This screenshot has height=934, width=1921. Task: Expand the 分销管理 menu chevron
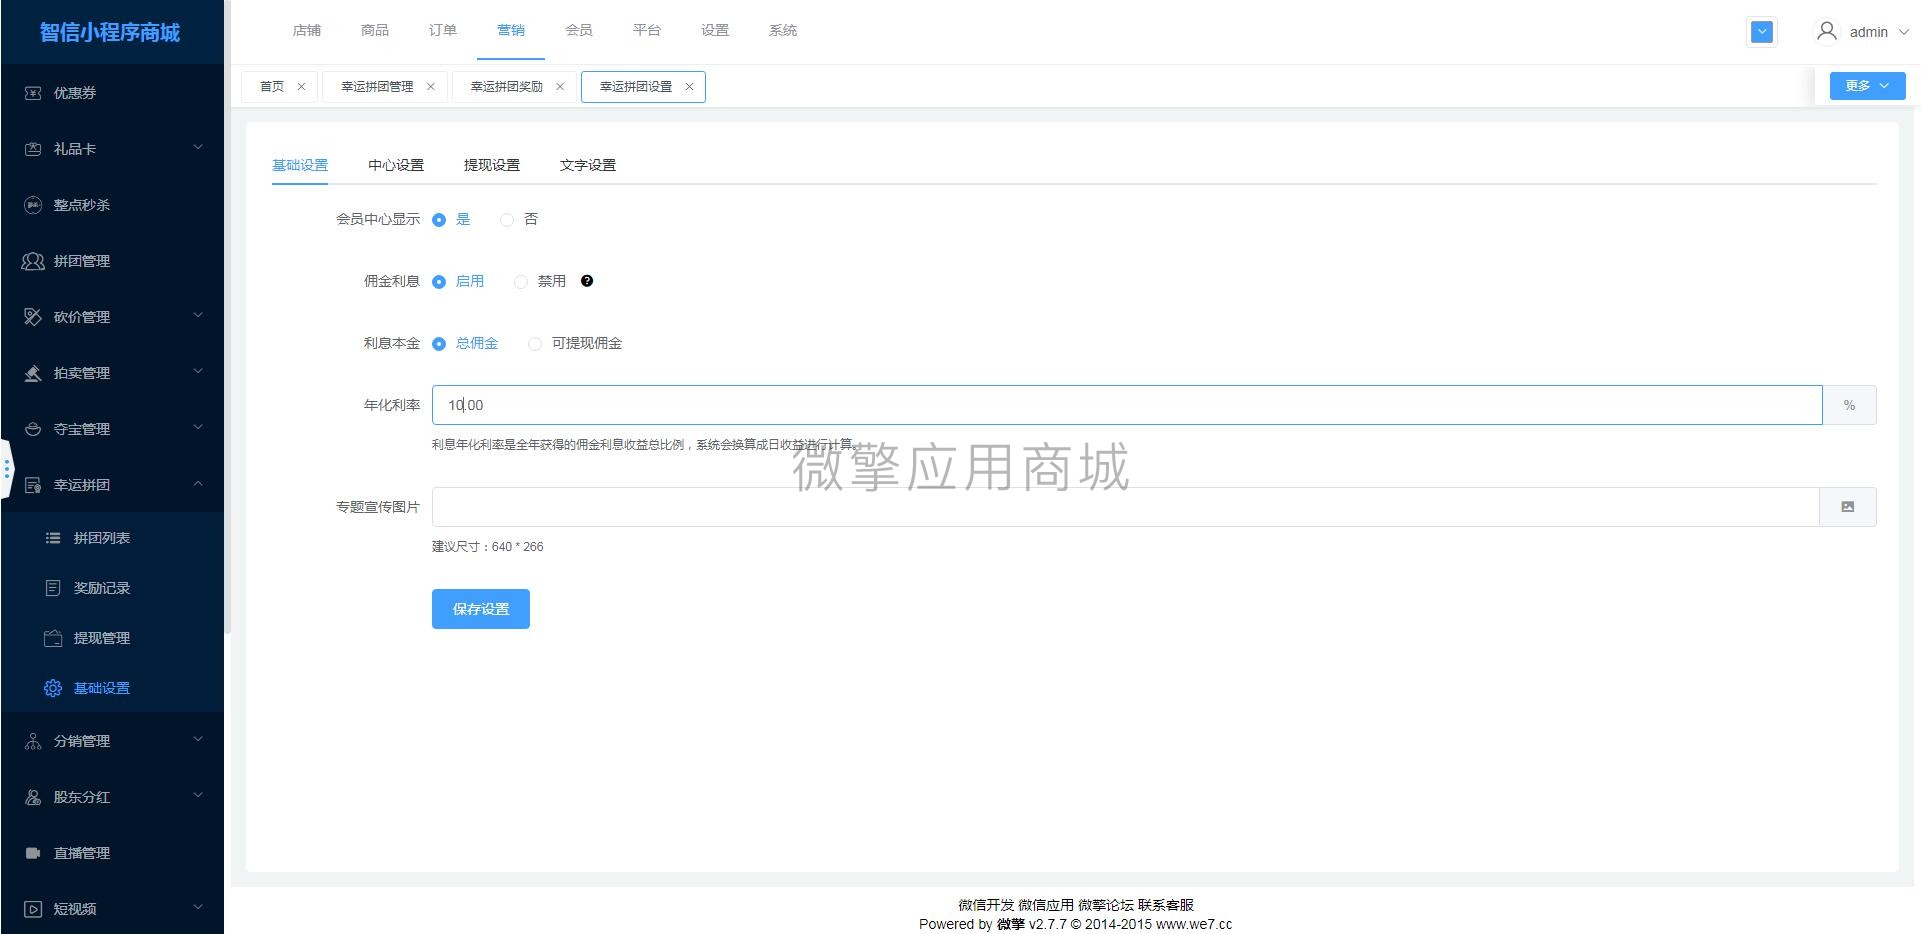(198, 740)
